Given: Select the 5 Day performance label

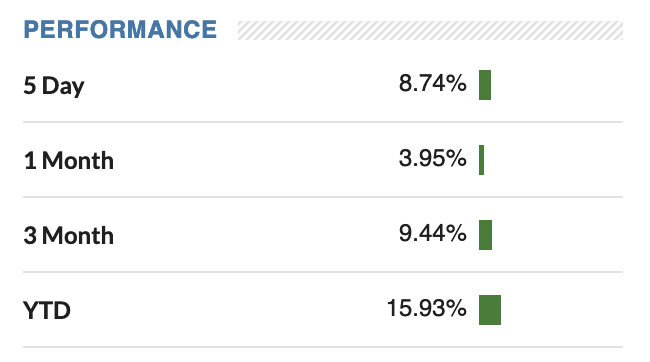Looking at the screenshot, I should [x=54, y=86].
